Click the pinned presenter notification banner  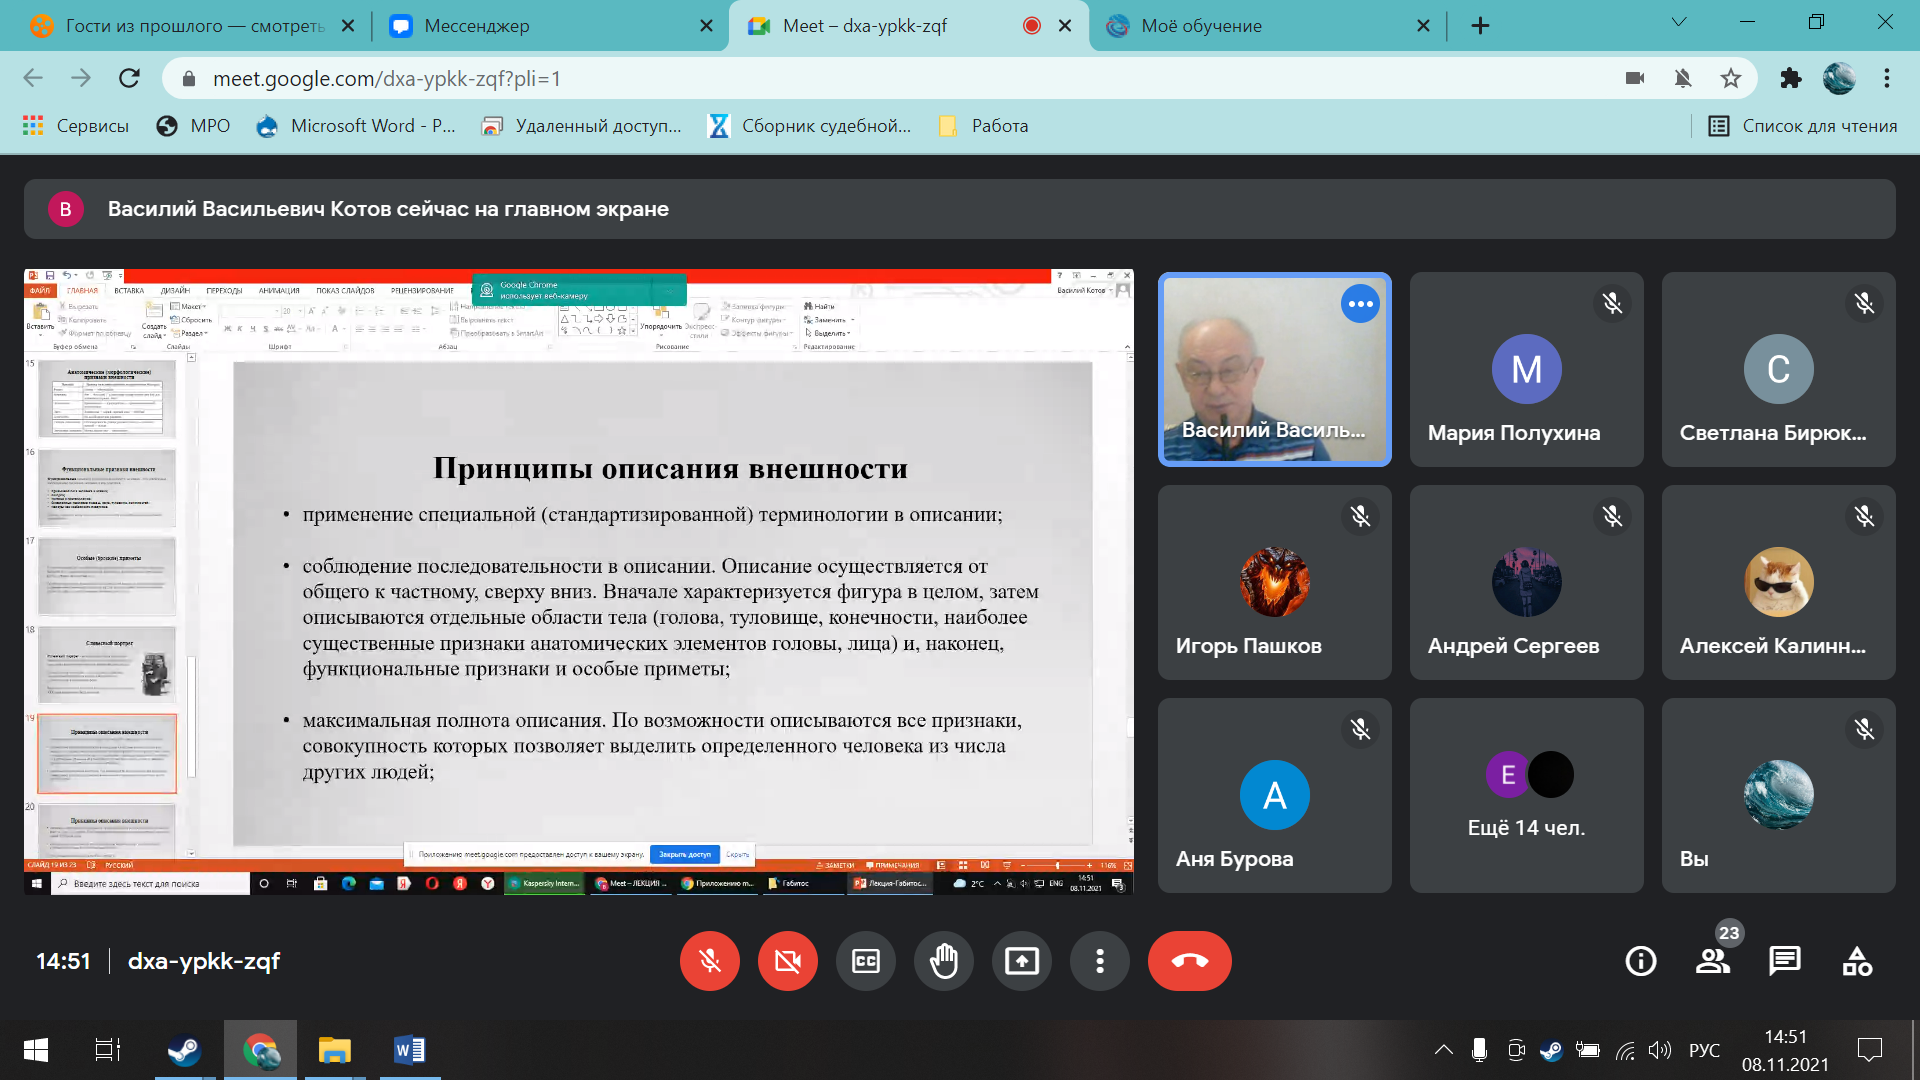pyautogui.click(x=960, y=209)
